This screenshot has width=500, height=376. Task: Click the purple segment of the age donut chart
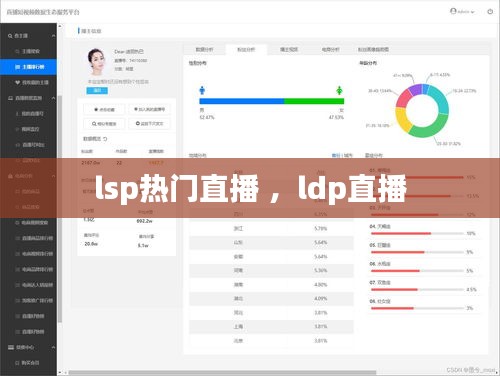point(415,90)
